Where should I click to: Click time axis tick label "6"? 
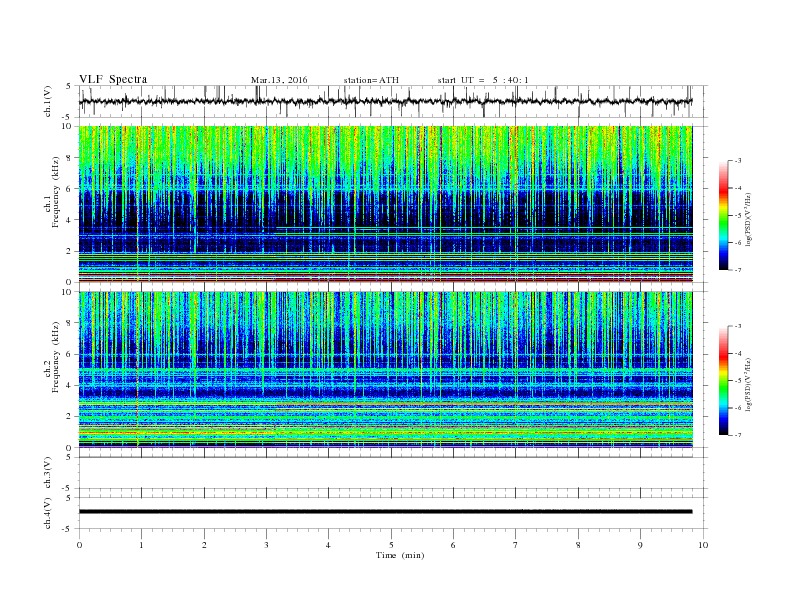pyautogui.click(x=454, y=545)
